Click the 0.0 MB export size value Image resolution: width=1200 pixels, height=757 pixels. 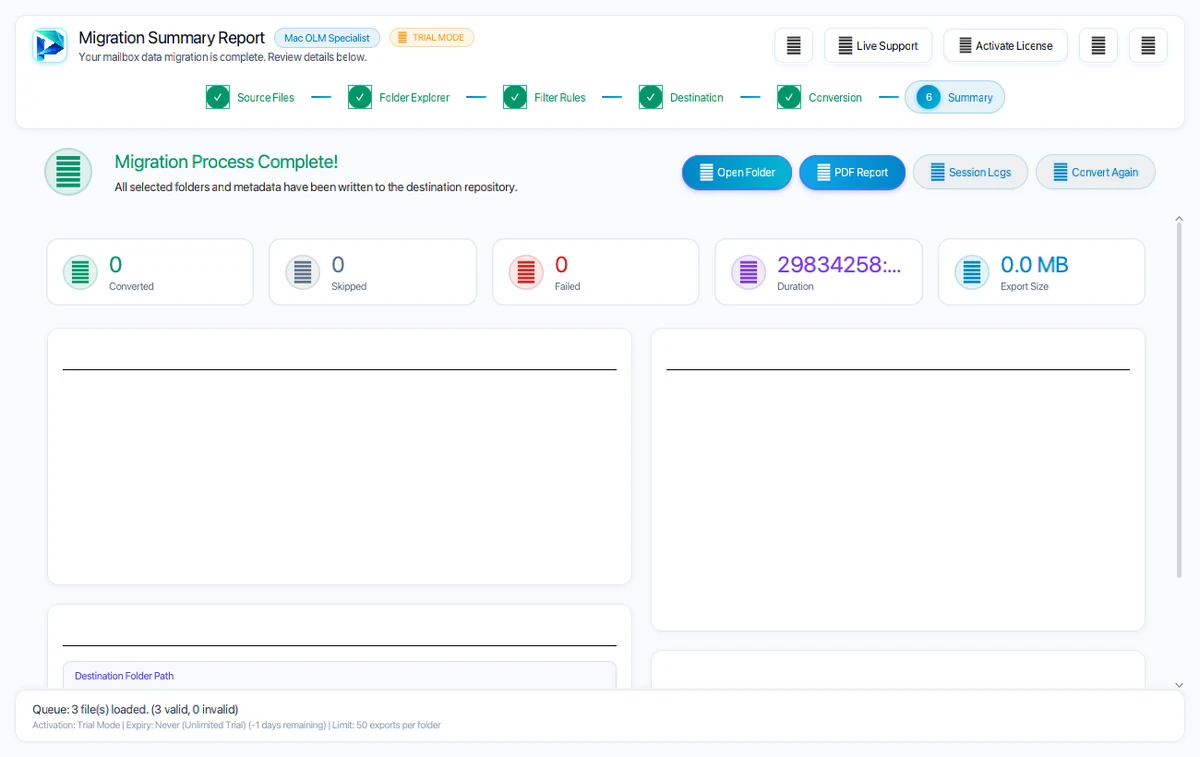(1035, 265)
